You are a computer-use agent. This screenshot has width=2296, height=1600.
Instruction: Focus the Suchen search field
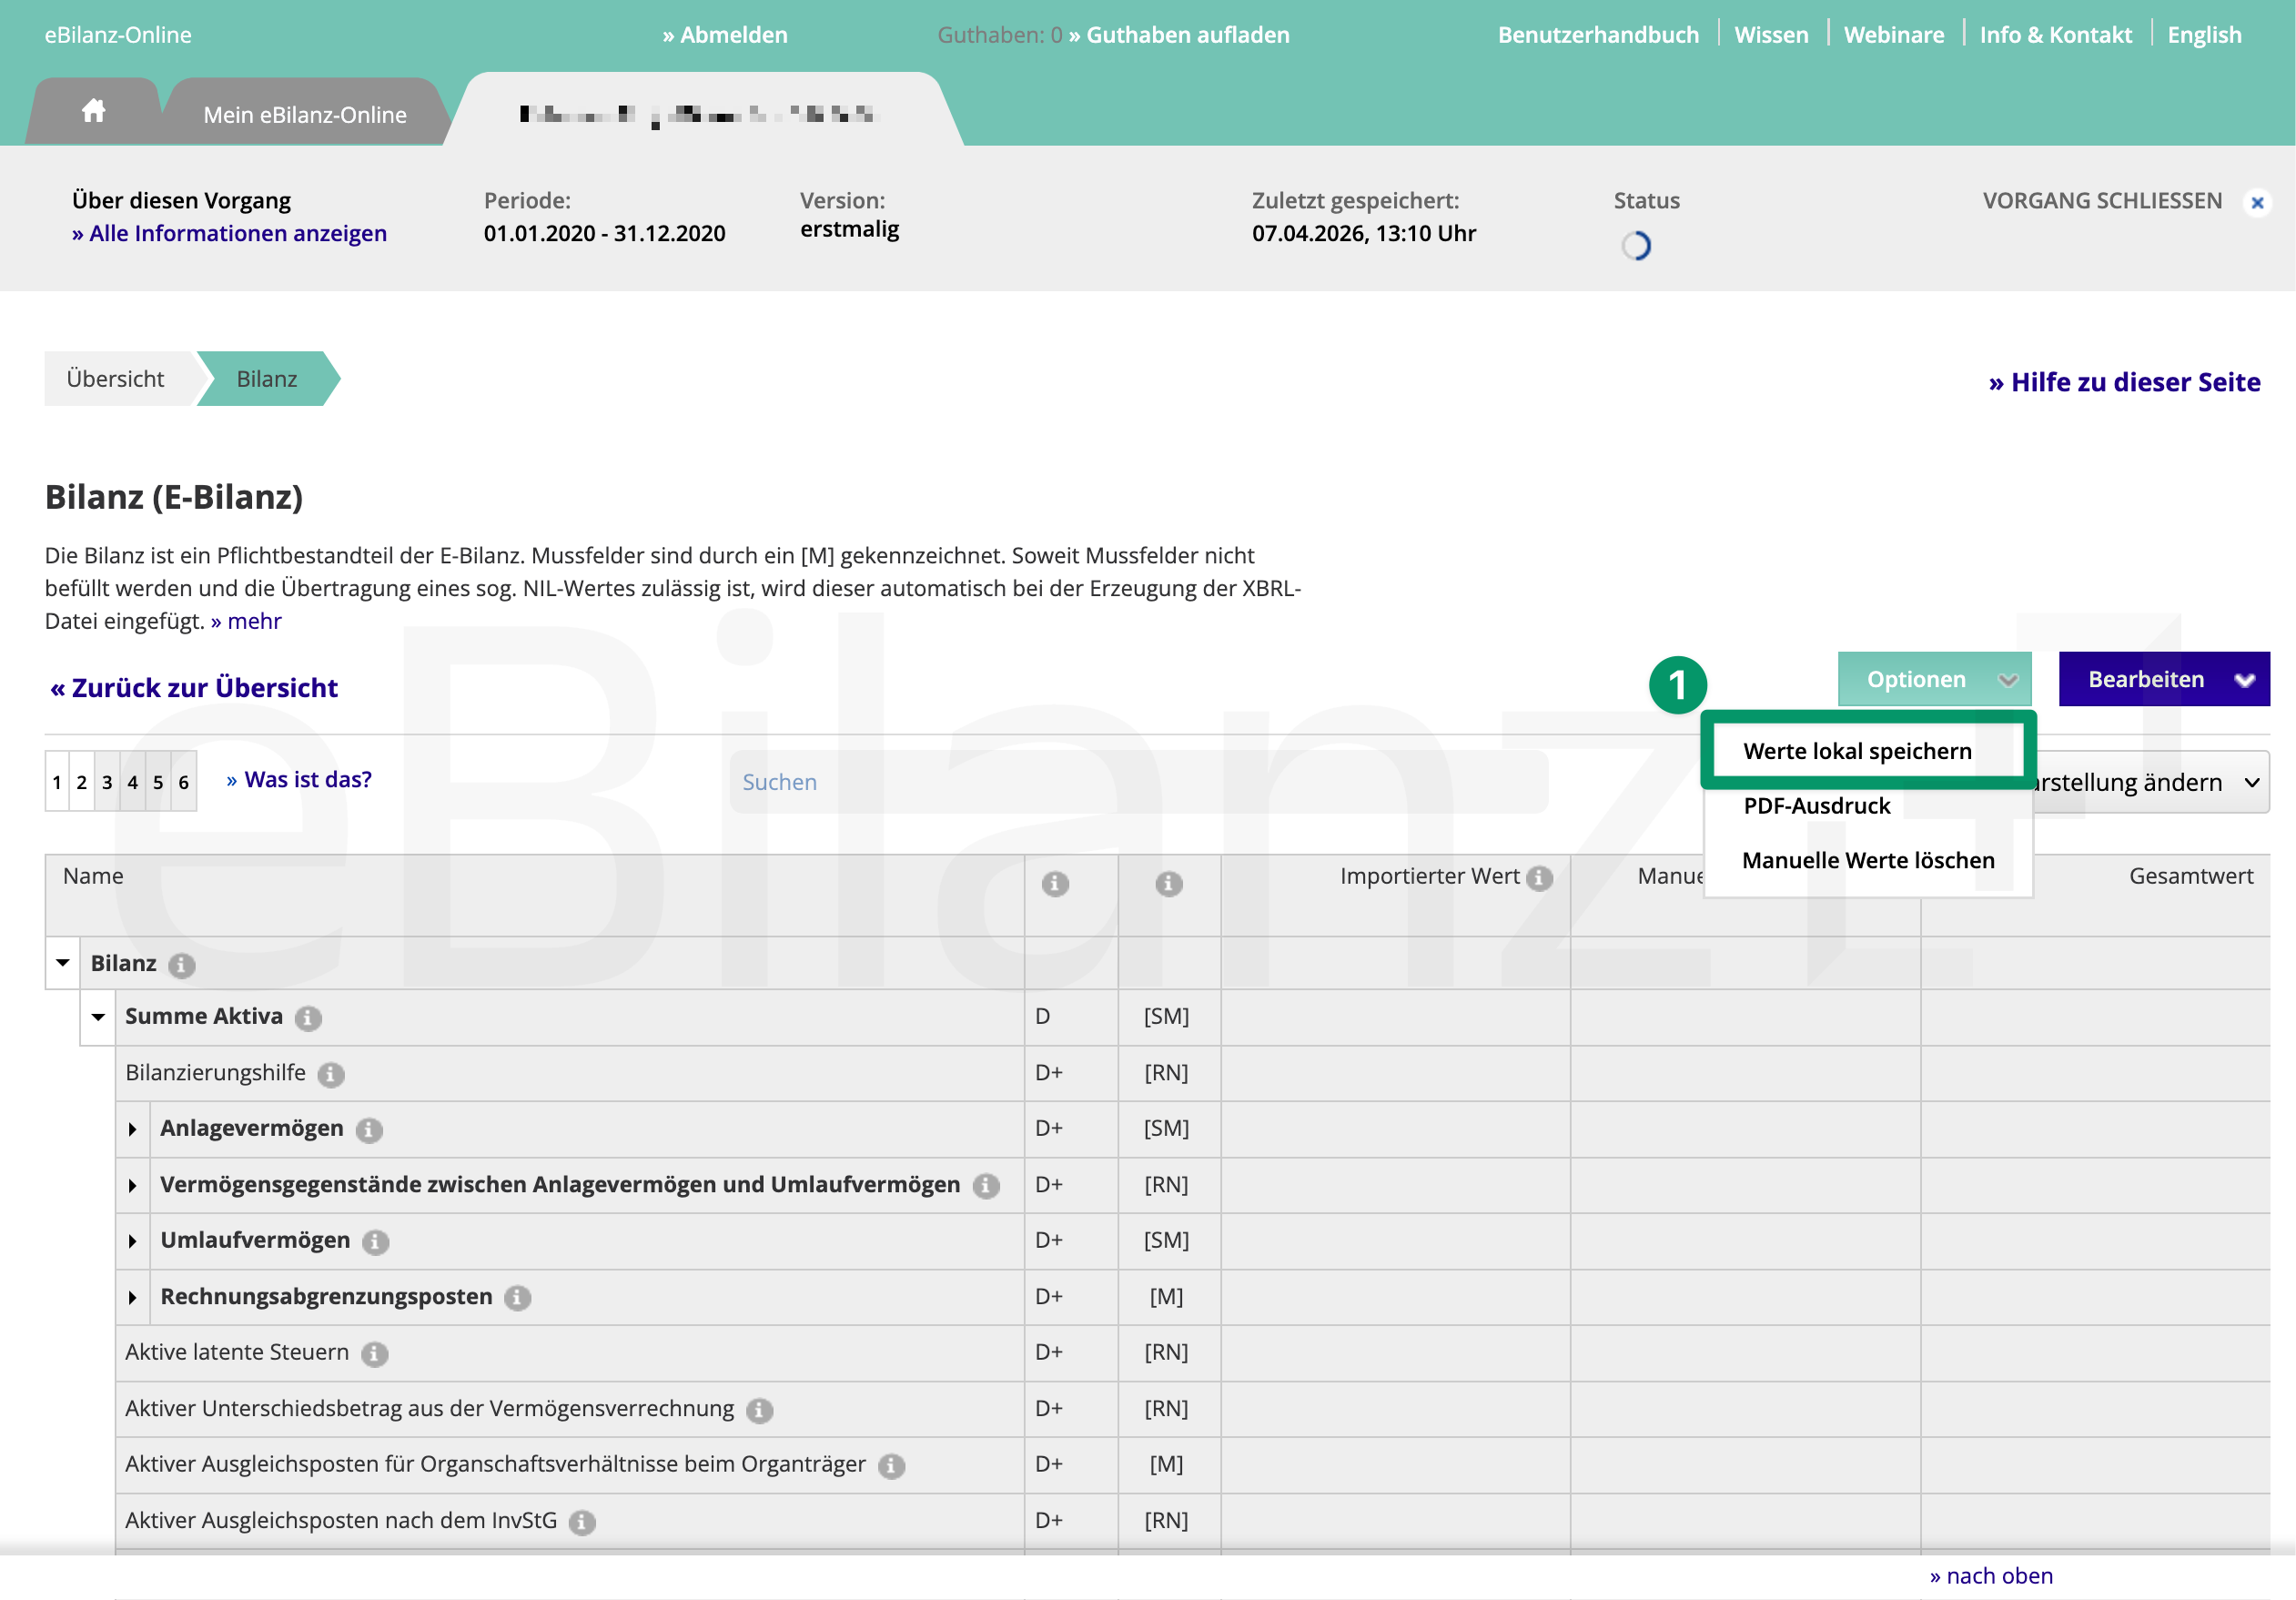pyautogui.click(x=1139, y=782)
